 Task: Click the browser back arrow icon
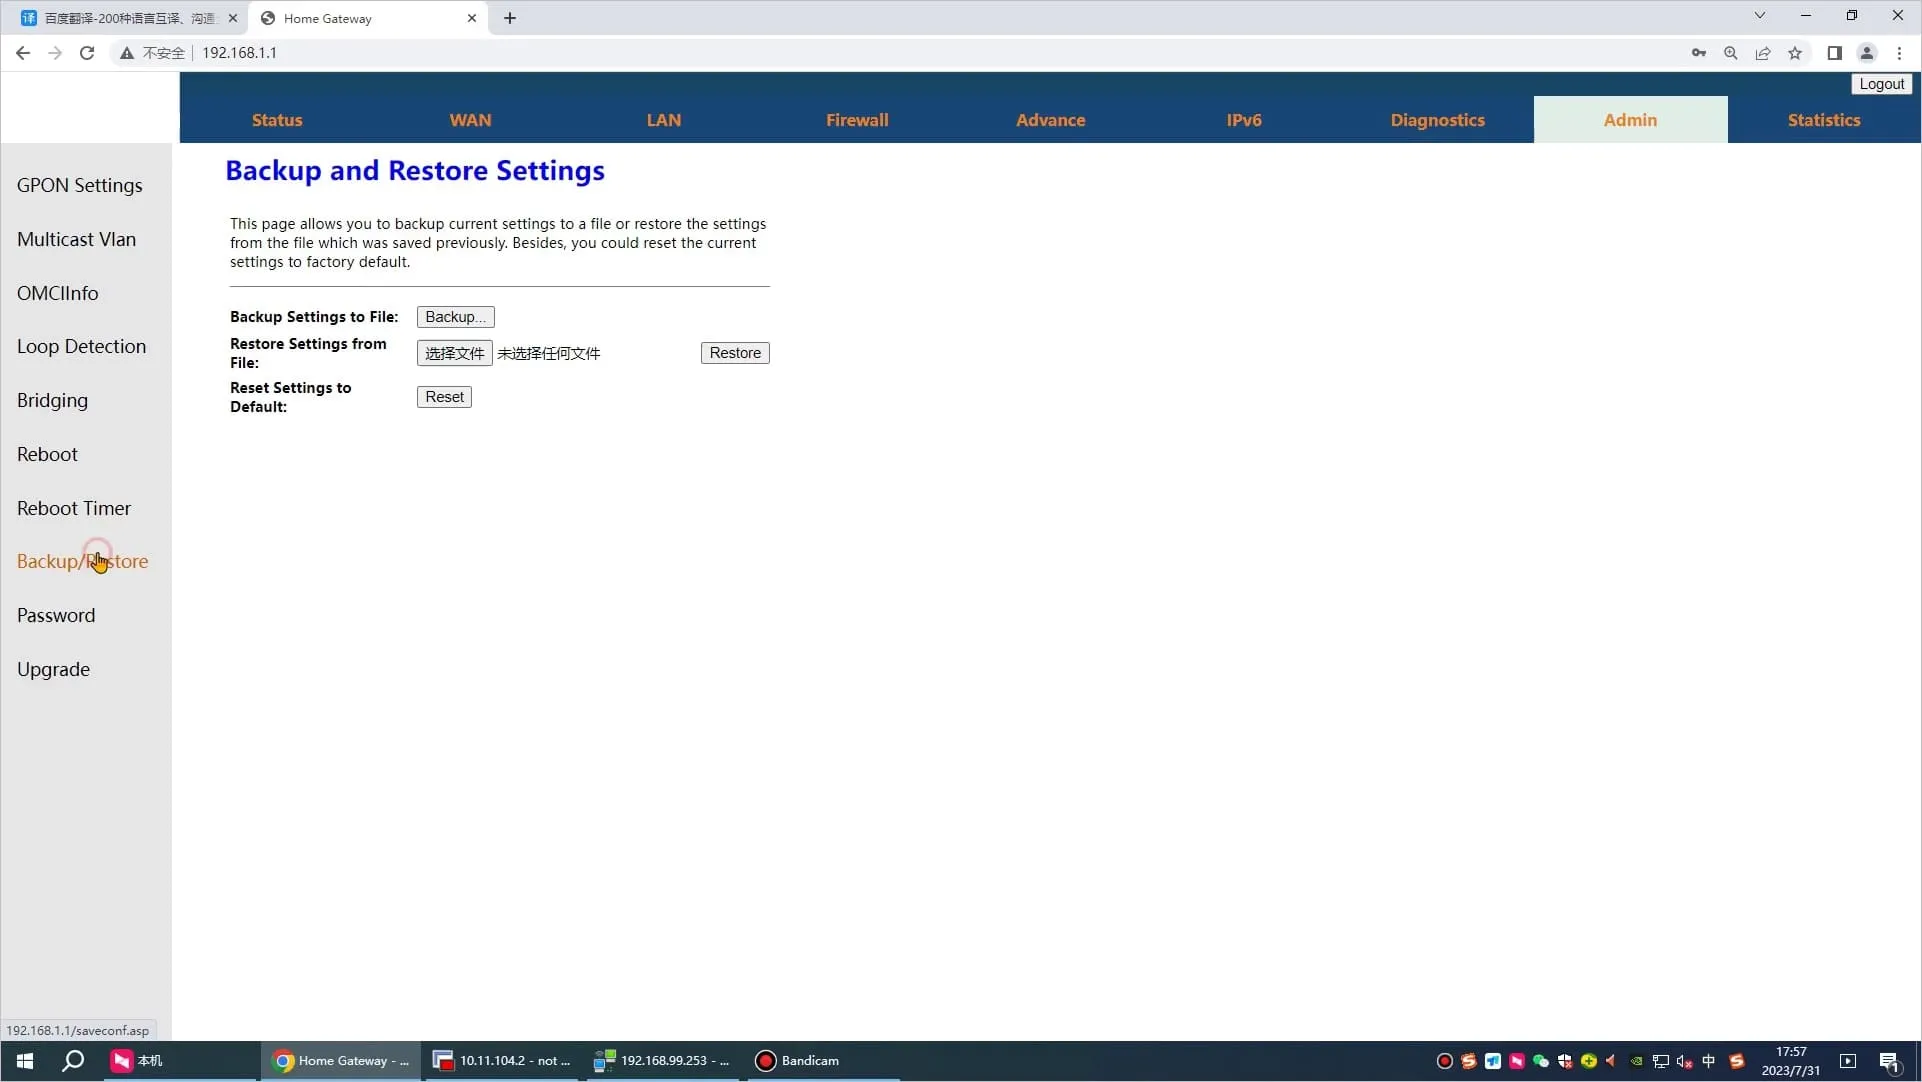[x=23, y=53]
